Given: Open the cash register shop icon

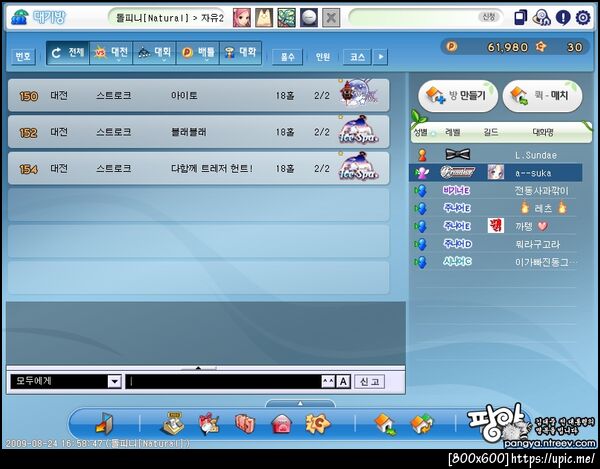Looking at the screenshot, I should [x=172, y=423].
